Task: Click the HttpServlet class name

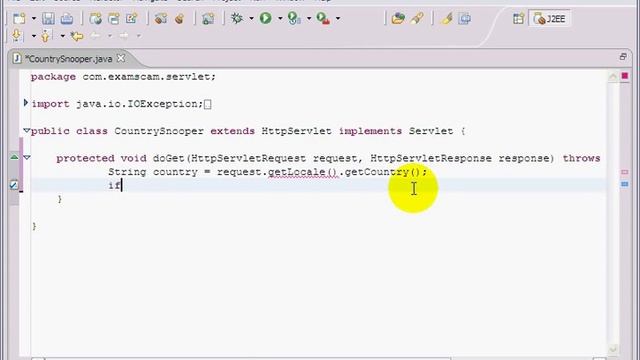Action: (x=296, y=131)
